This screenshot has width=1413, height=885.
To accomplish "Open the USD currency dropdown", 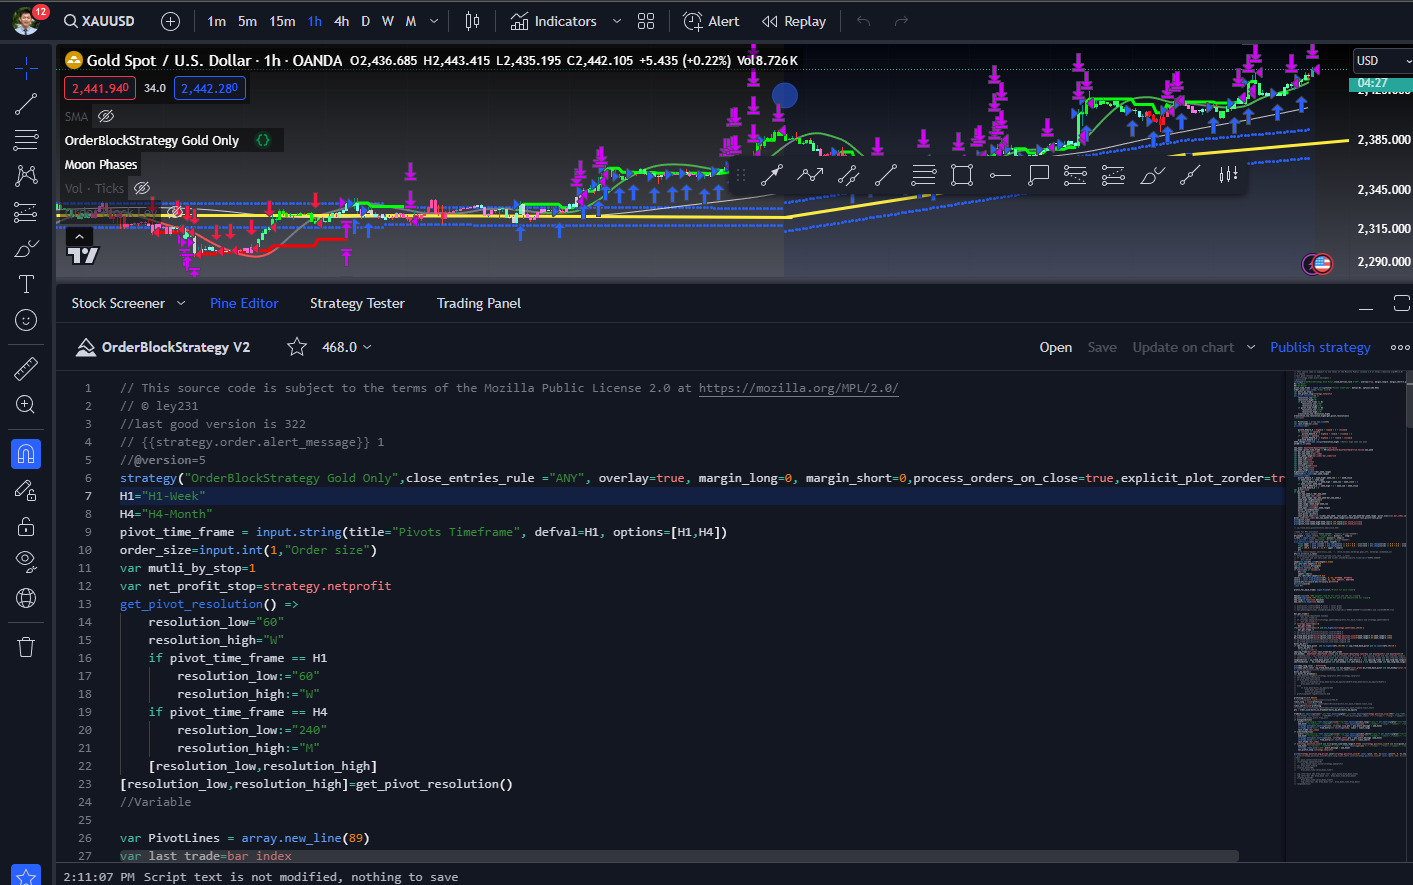I will click(x=1382, y=61).
